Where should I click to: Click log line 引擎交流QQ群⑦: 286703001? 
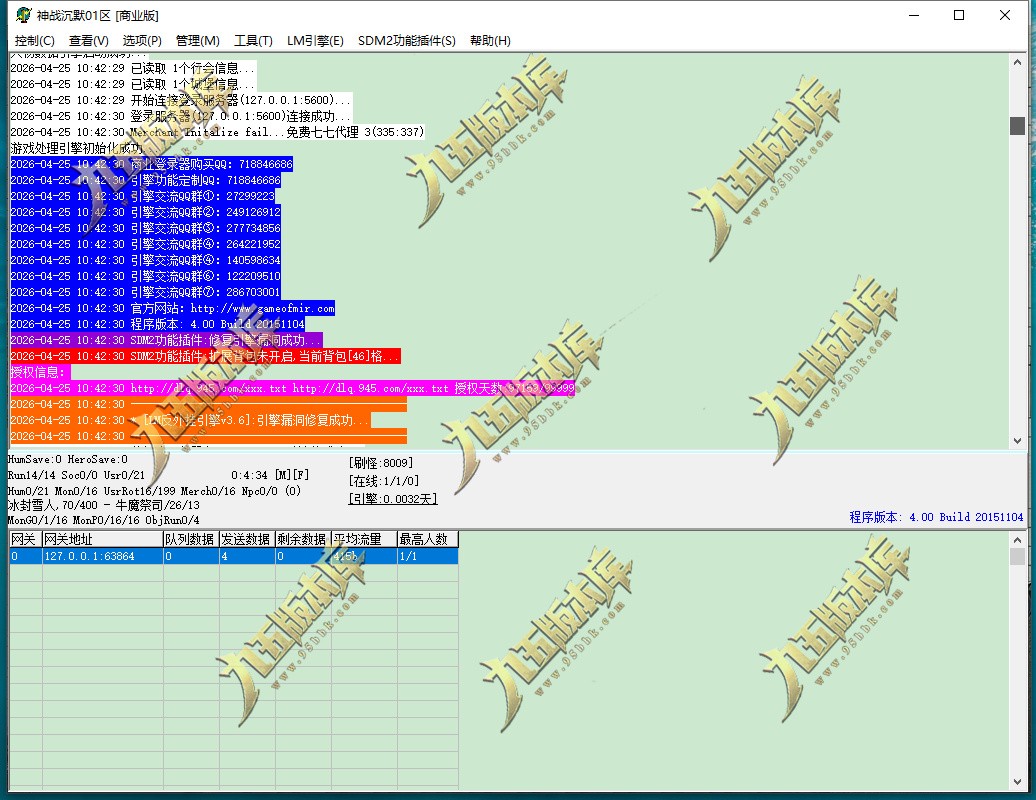pos(145,292)
